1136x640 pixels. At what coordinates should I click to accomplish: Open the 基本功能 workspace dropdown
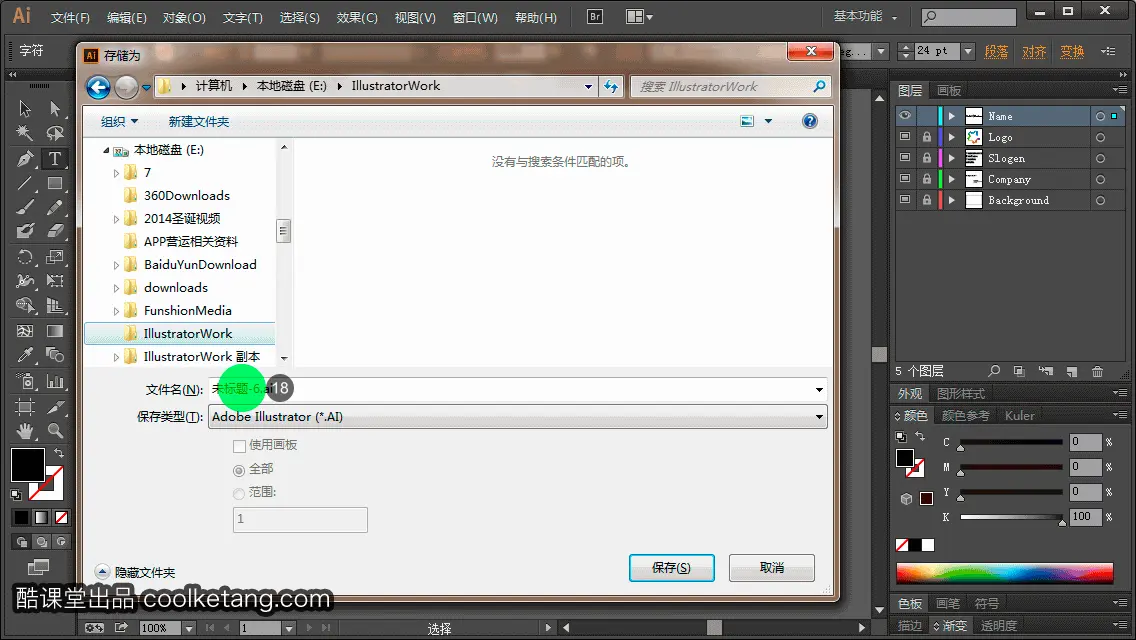(x=866, y=16)
